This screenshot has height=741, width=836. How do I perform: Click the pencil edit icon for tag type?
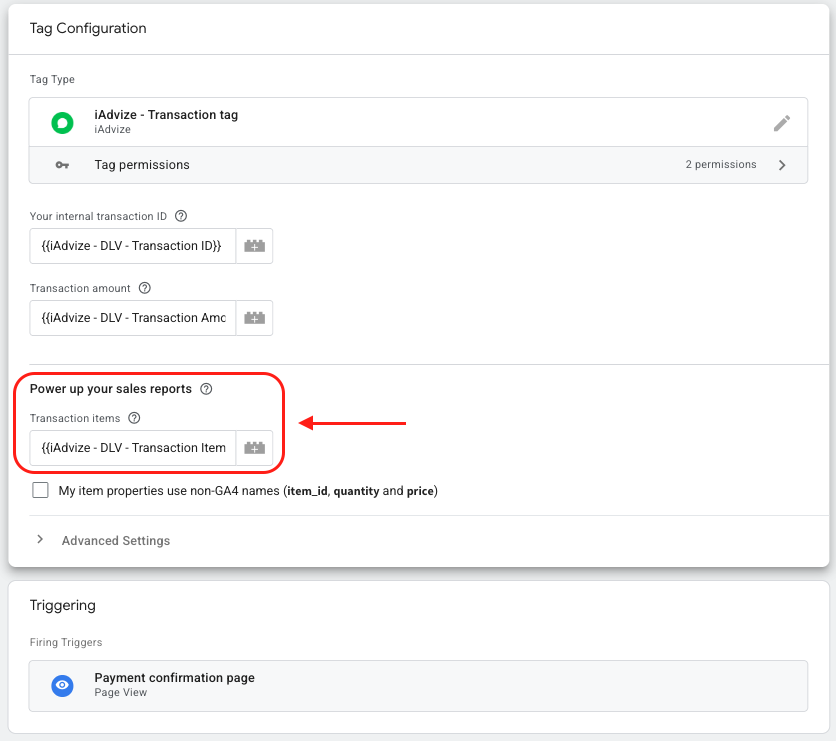(x=782, y=123)
